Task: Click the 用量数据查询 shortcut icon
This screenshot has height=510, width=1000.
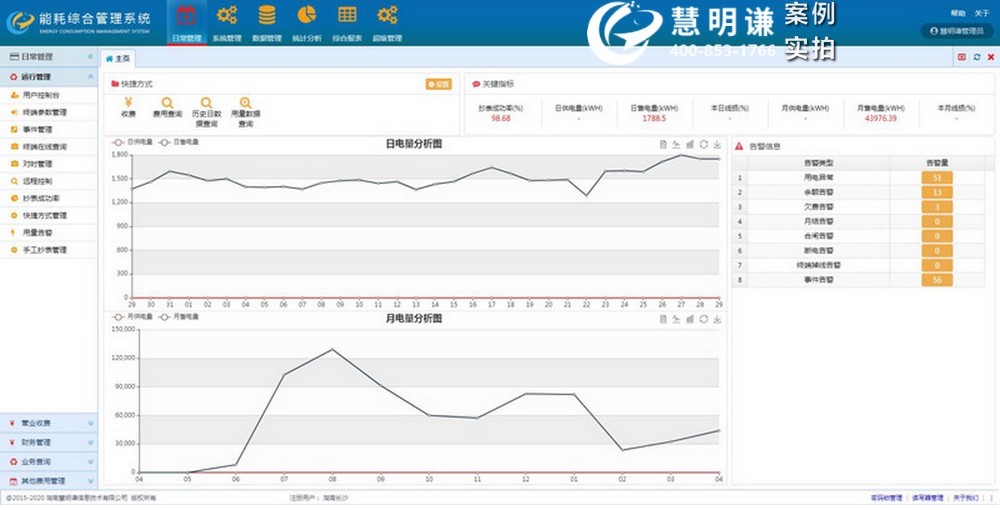Action: click(x=245, y=103)
